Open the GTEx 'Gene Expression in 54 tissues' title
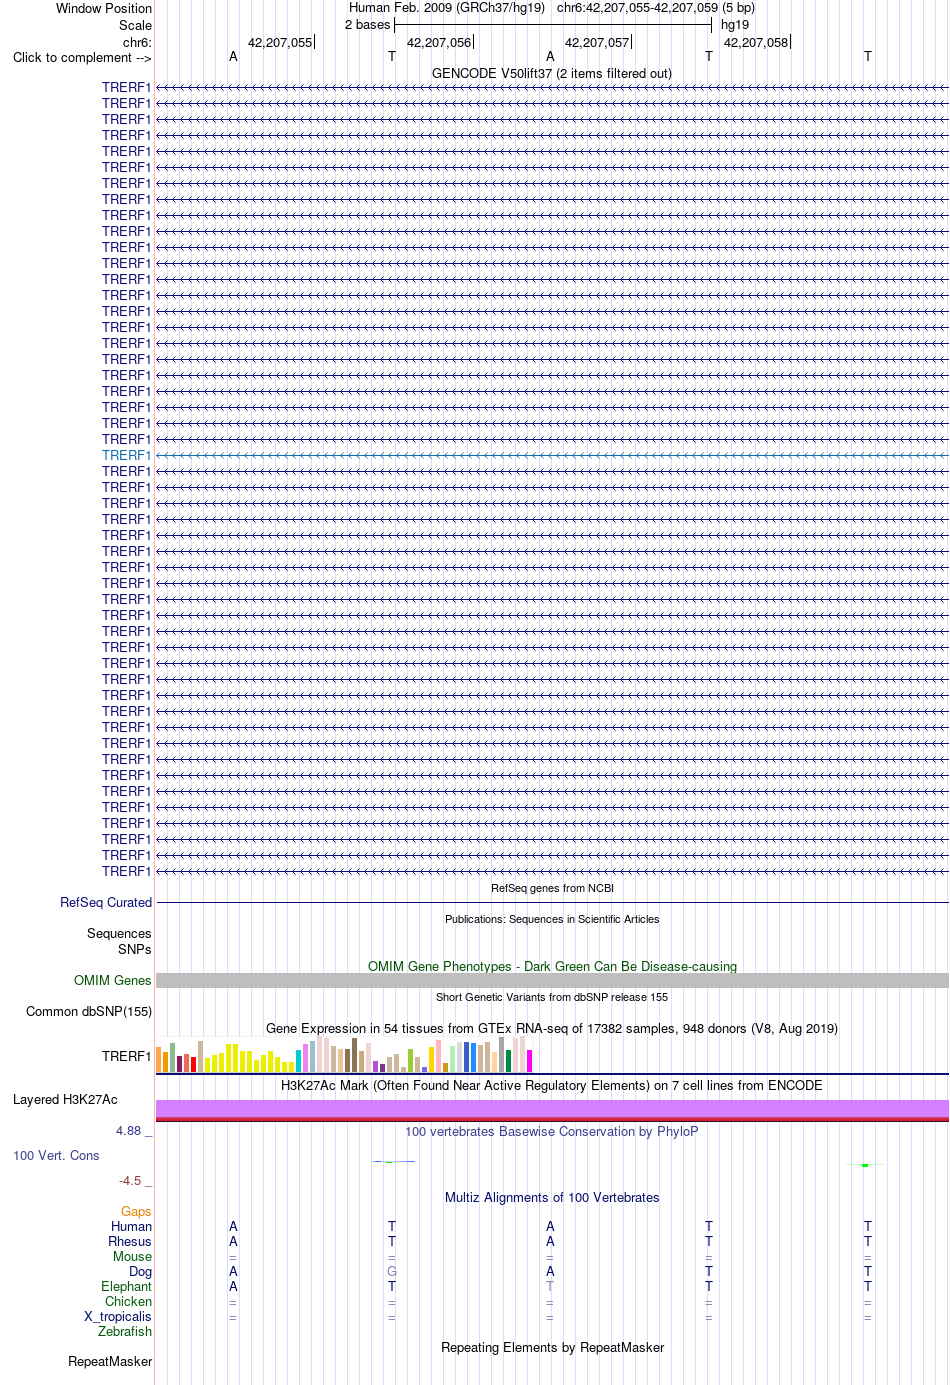Viewport: 950px width, 1385px height. click(x=552, y=1028)
